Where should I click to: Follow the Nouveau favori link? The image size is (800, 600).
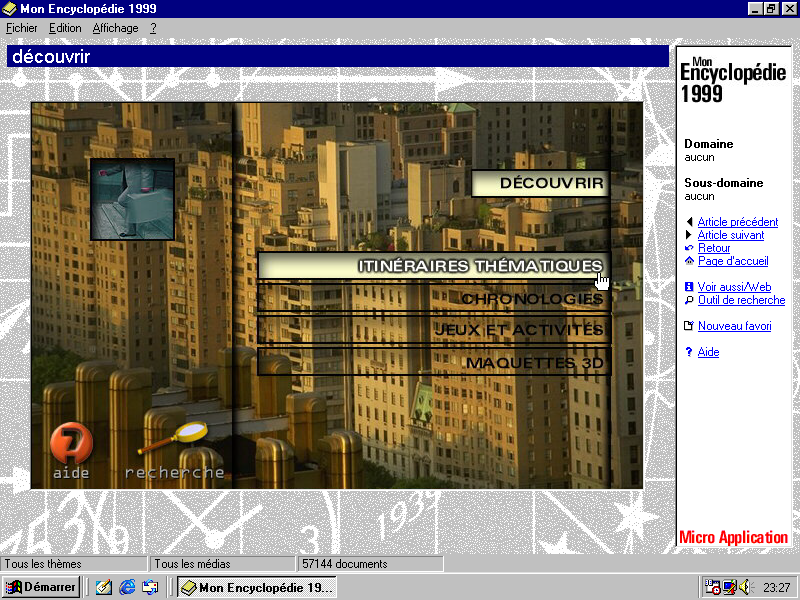point(734,326)
